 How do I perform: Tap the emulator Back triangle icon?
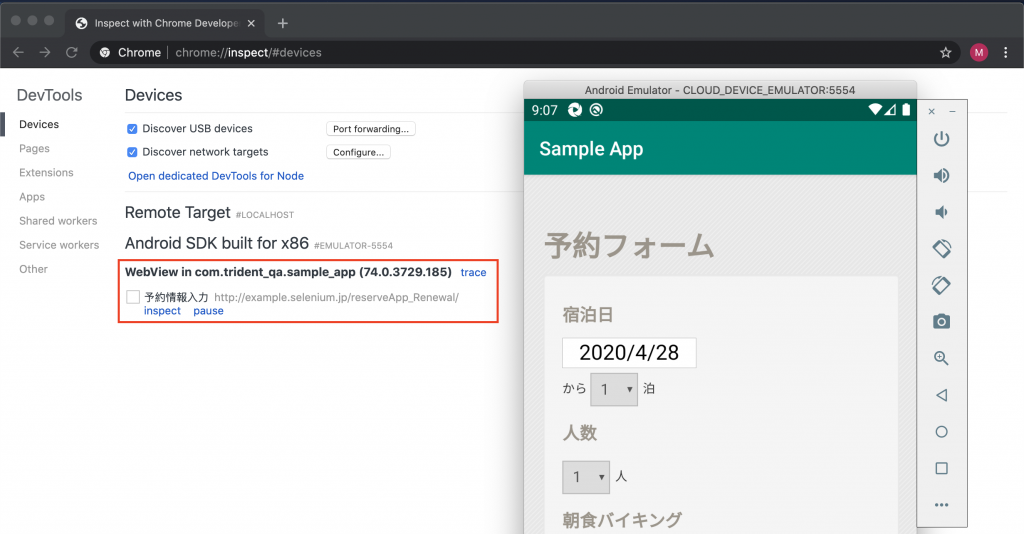(941, 395)
